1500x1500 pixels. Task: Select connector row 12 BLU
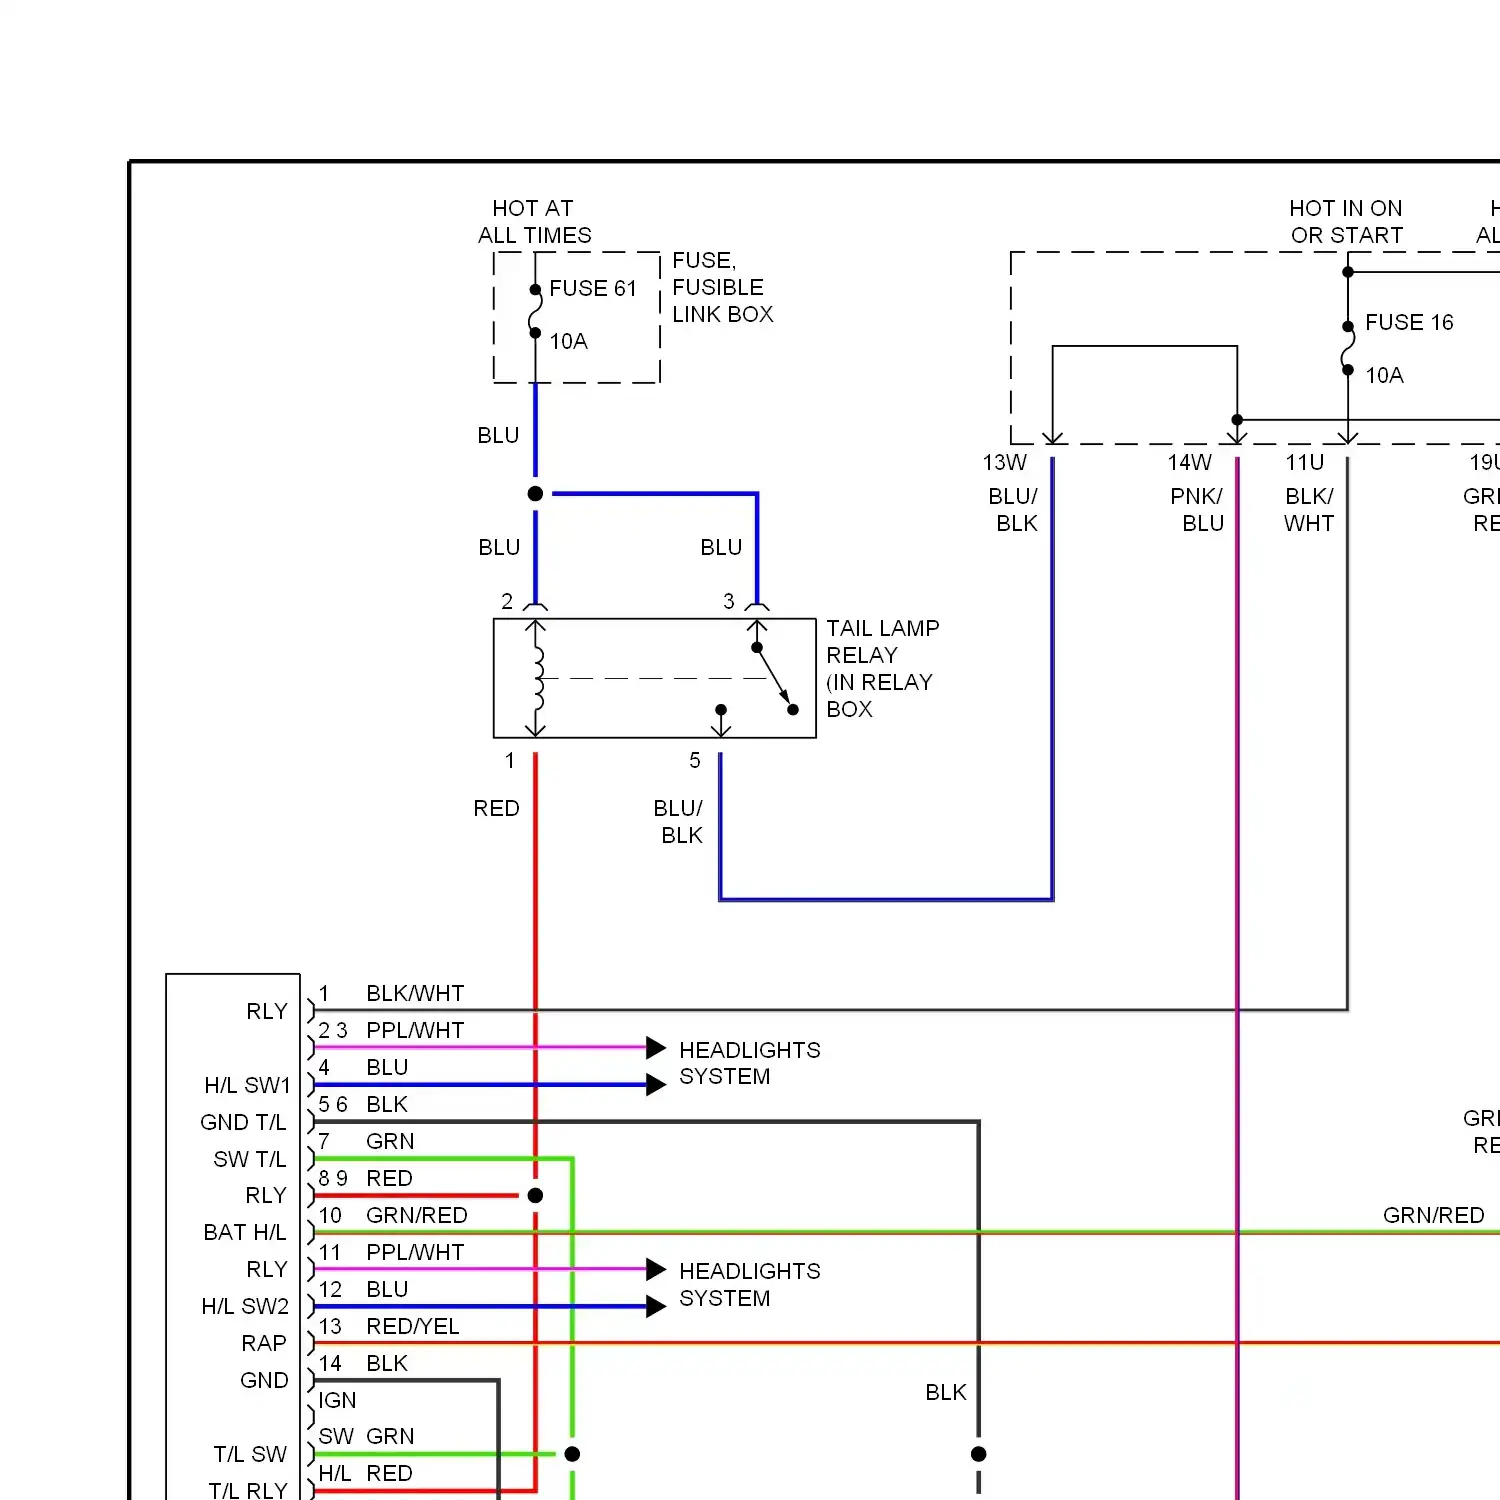363,1290
